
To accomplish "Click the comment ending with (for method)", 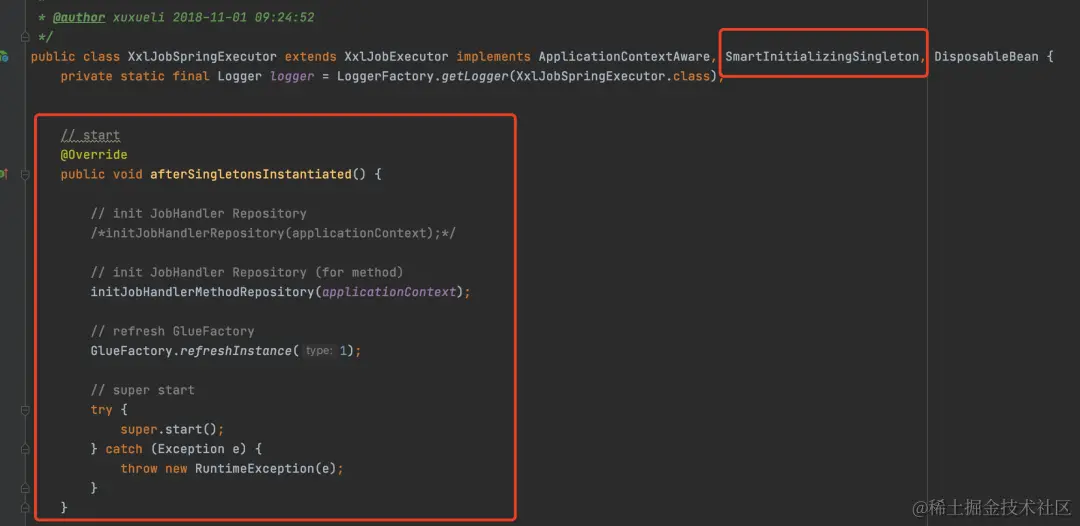I will [x=247, y=273].
